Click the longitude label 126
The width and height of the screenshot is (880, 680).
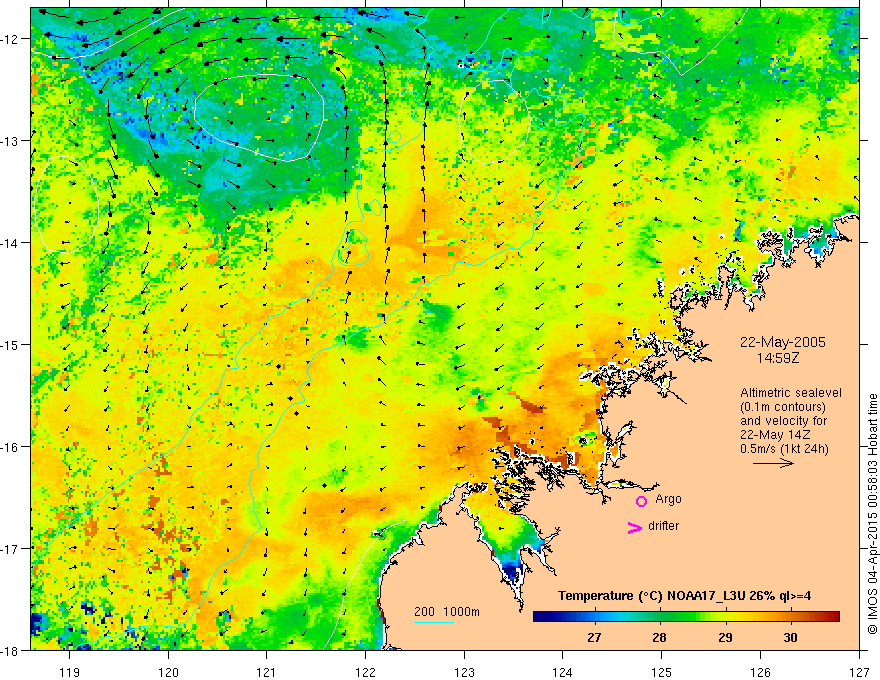(x=760, y=672)
